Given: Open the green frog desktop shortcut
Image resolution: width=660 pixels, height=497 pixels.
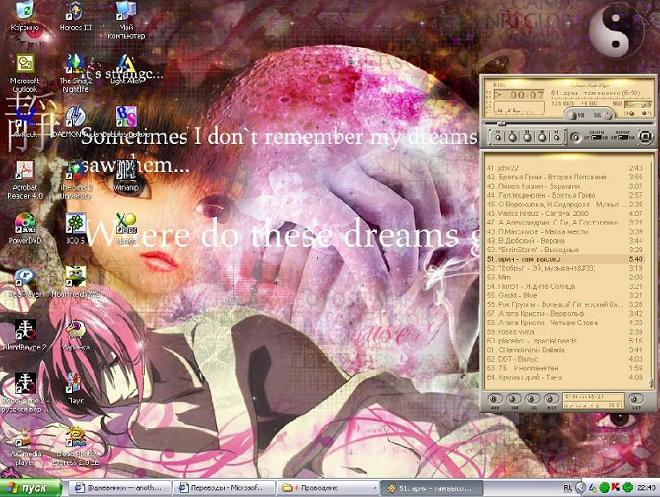Looking at the screenshot, I should point(75,283).
